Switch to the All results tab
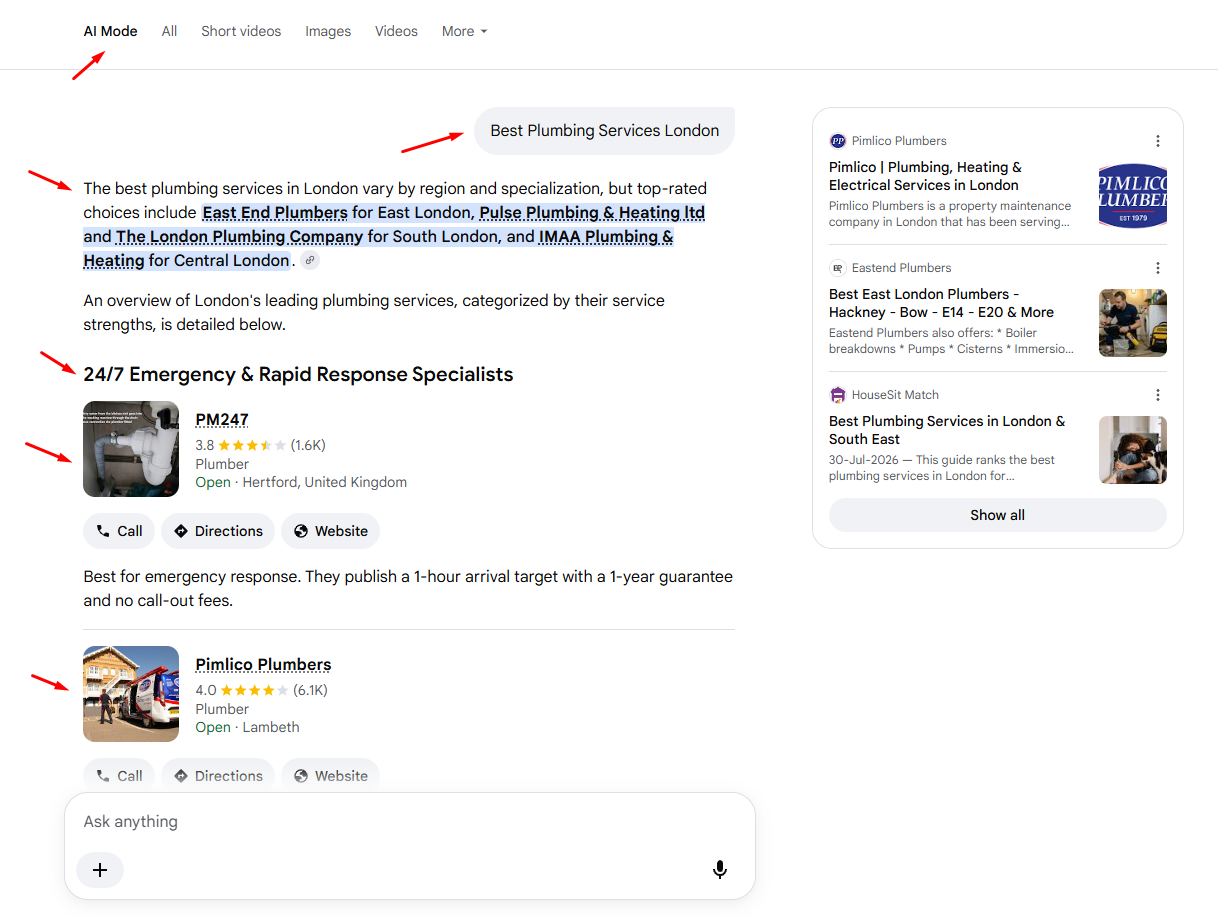Viewport: 1218px width, 917px height. [x=169, y=31]
